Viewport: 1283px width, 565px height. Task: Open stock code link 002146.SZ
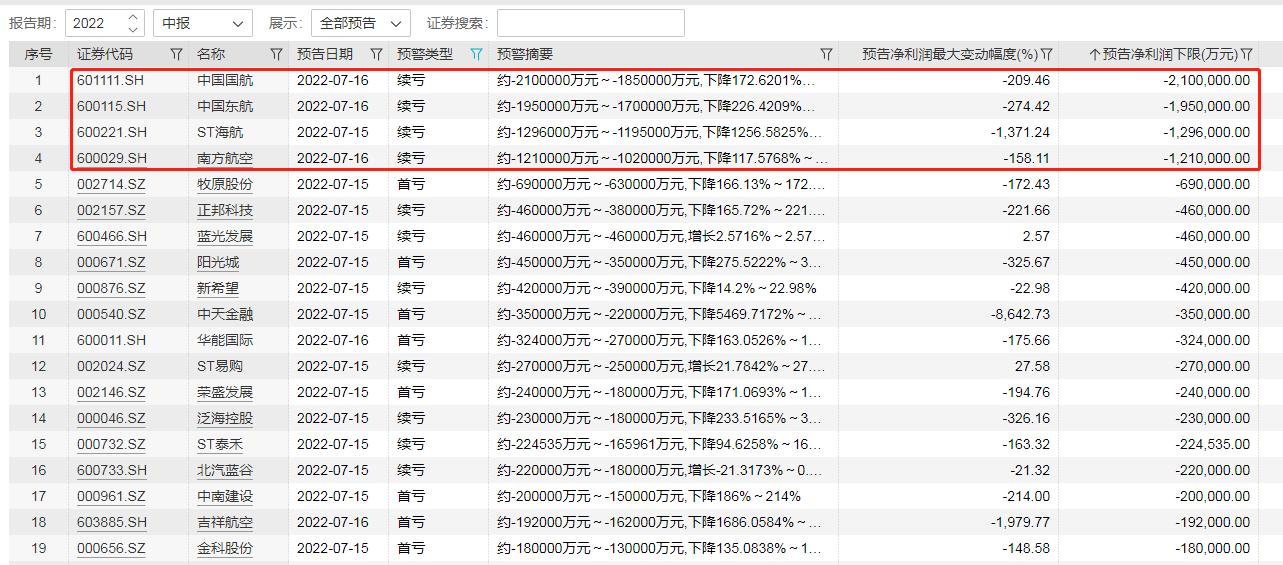pyautogui.click(x=111, y=392)
